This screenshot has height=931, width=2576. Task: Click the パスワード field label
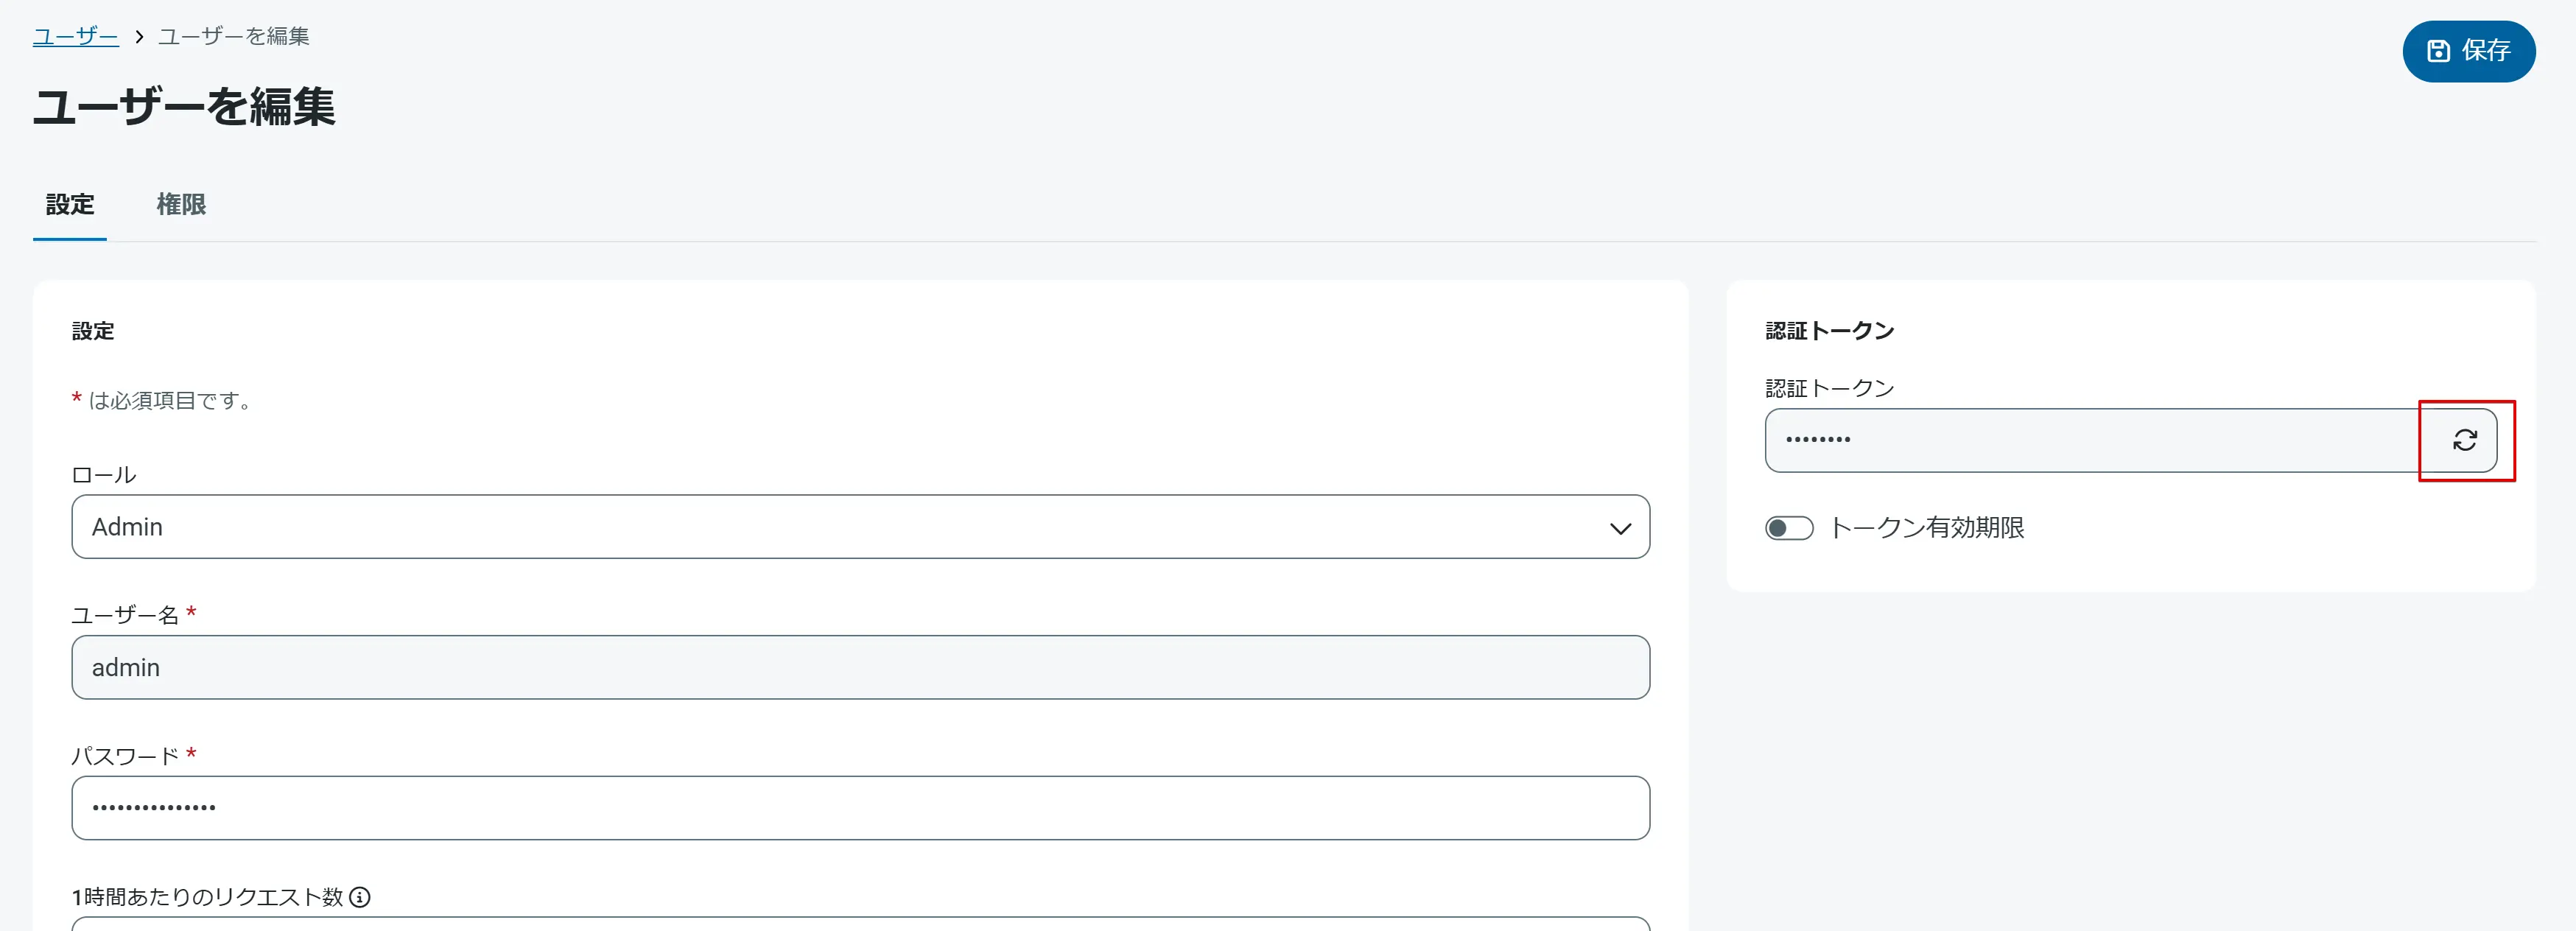(x=125, y=756)
